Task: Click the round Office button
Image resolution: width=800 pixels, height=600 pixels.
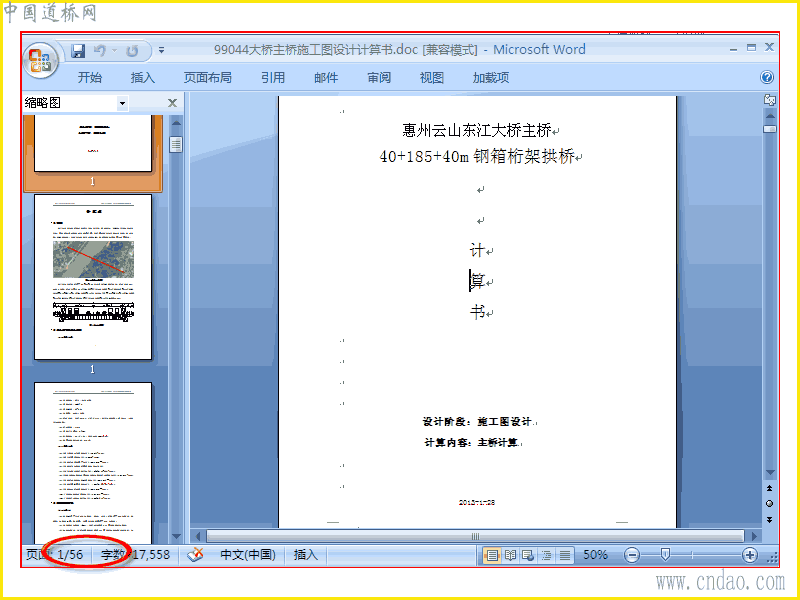Action: [41, 60]
